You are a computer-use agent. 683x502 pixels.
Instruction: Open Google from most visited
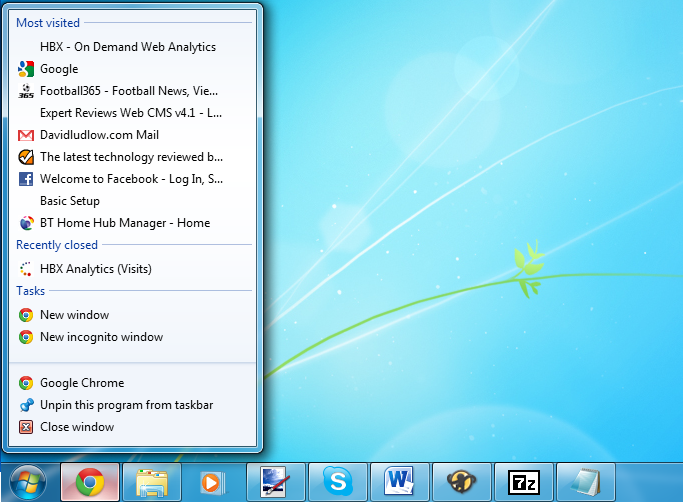click(x=132, y=69)
